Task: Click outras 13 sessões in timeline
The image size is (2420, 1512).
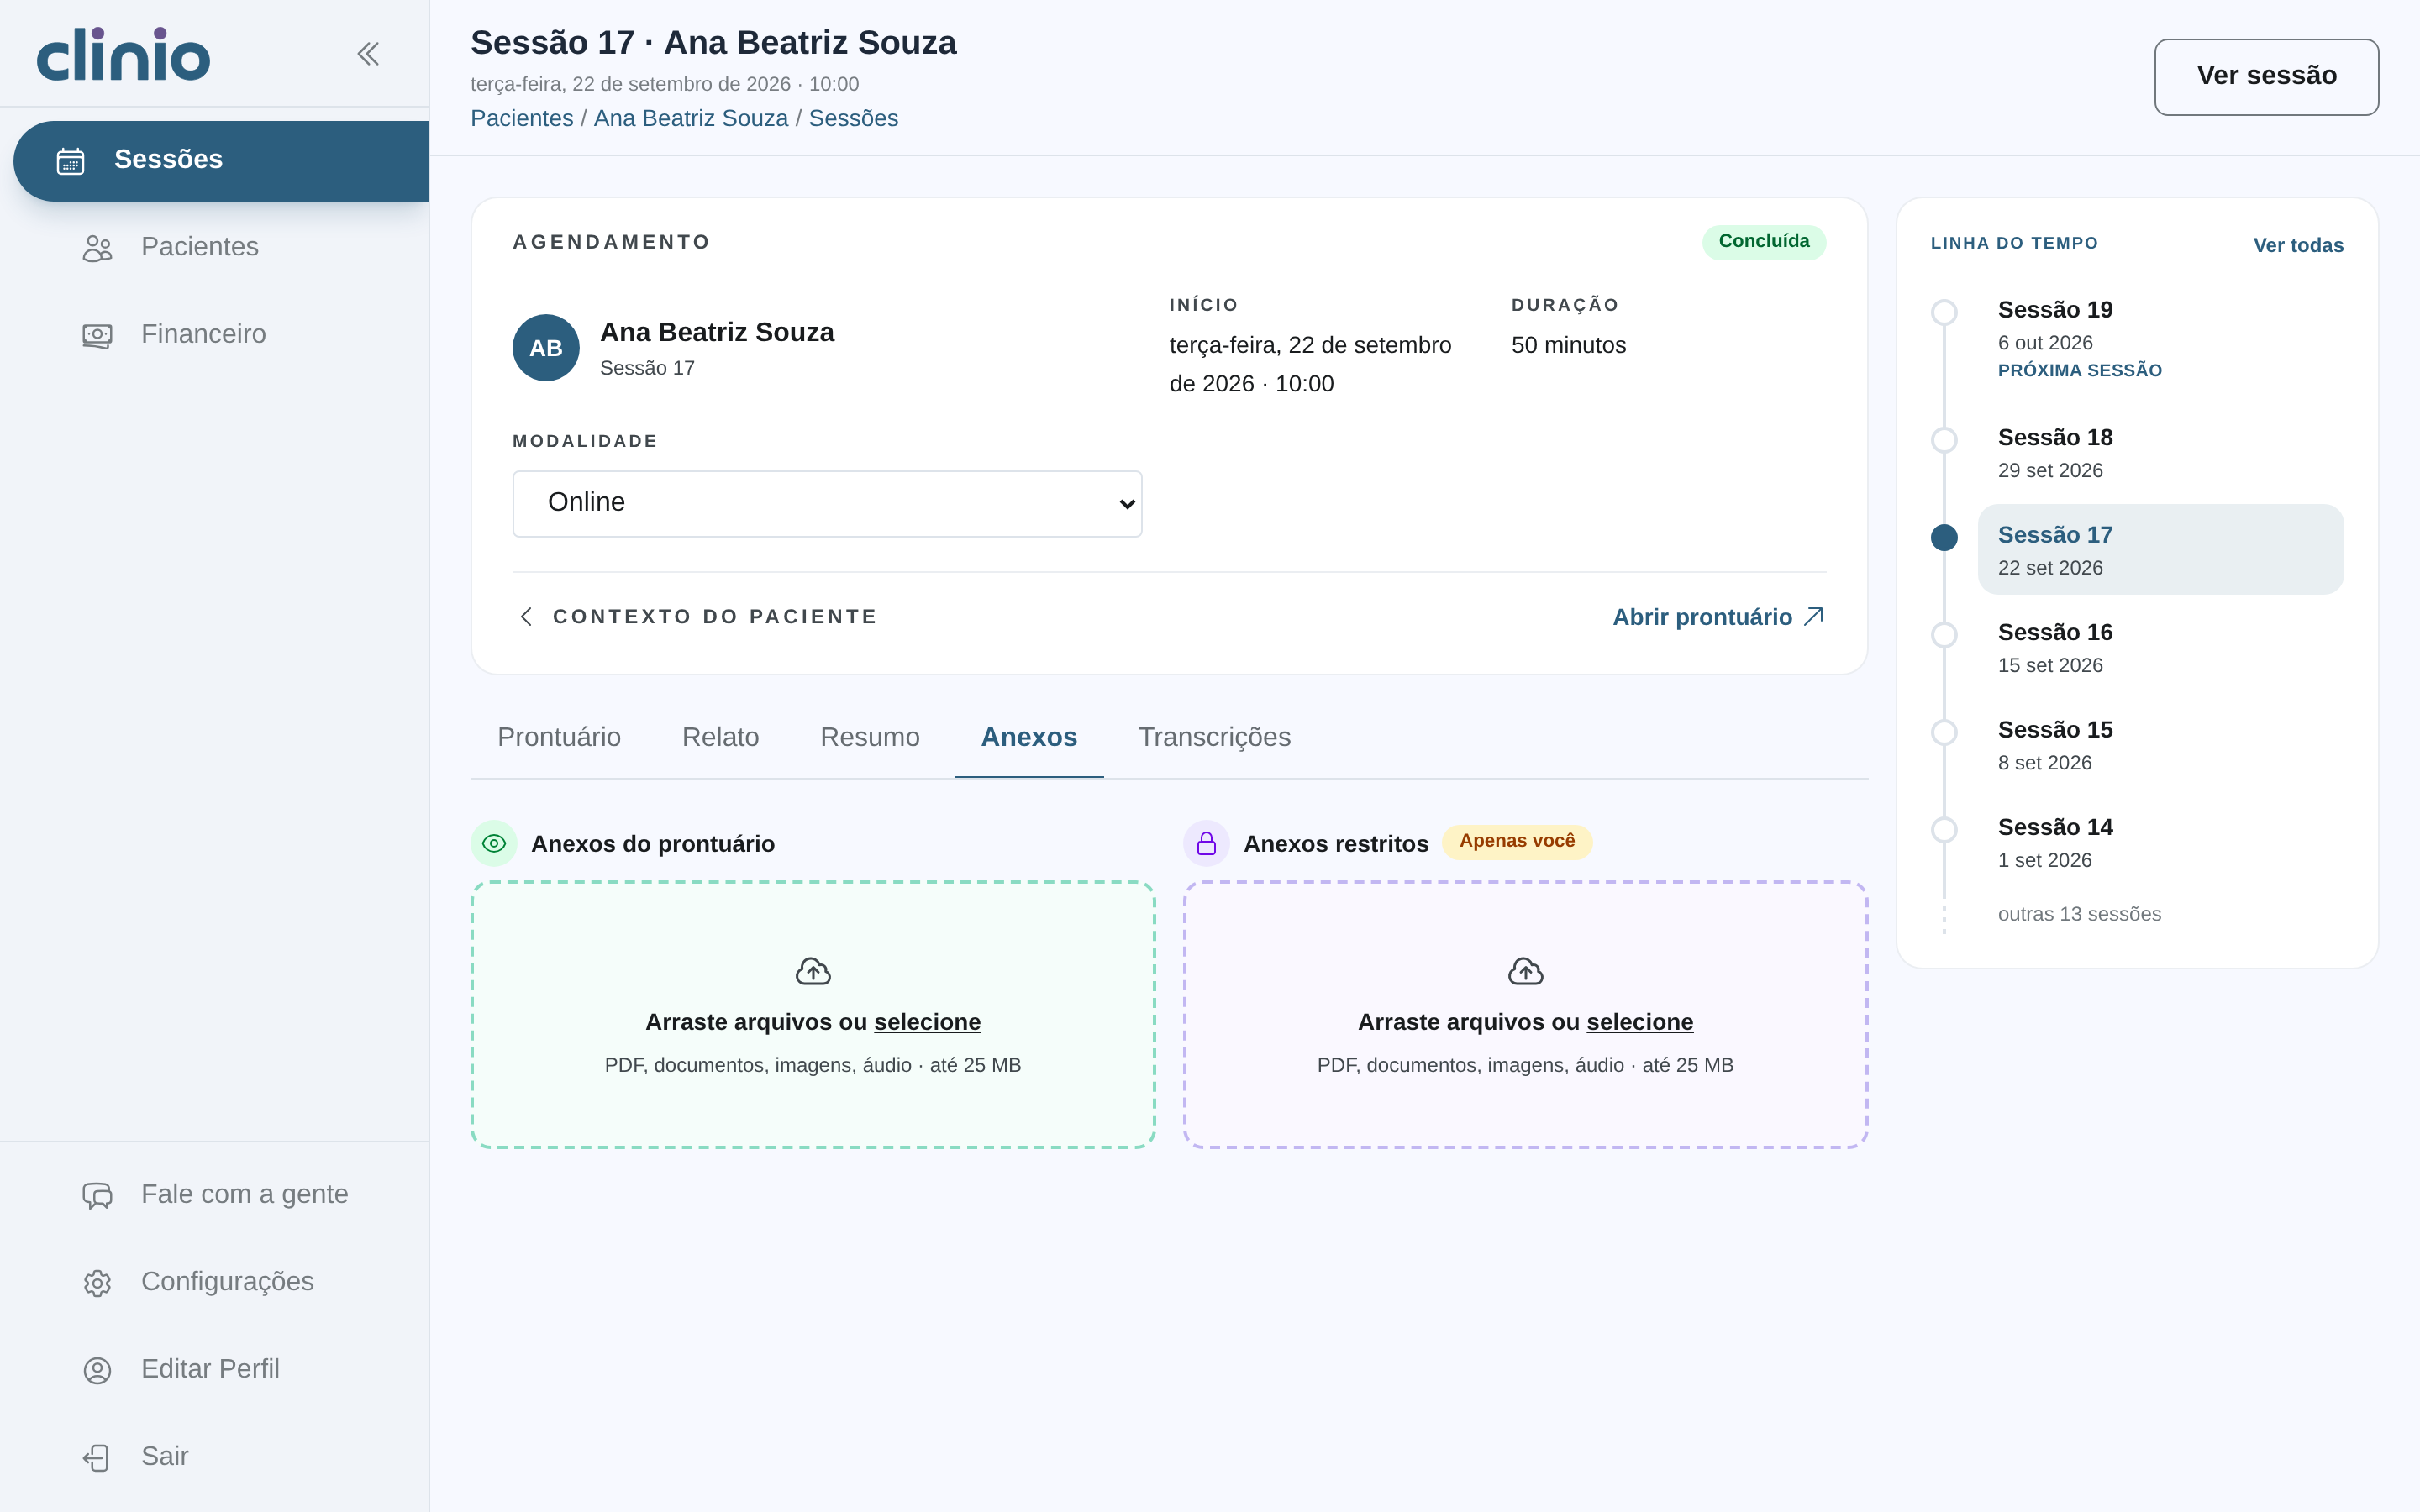Action: tap(2079, 914)
